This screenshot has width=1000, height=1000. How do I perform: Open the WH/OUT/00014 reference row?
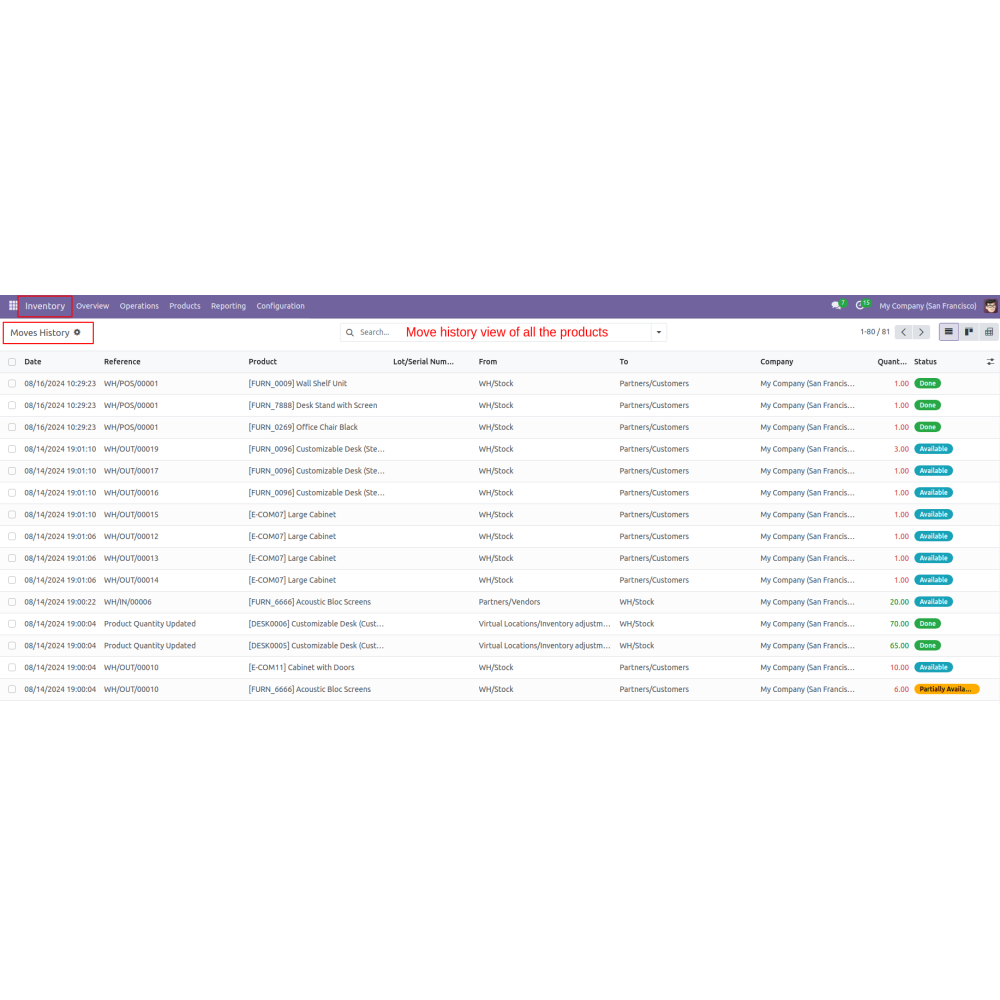pos(131,580)
